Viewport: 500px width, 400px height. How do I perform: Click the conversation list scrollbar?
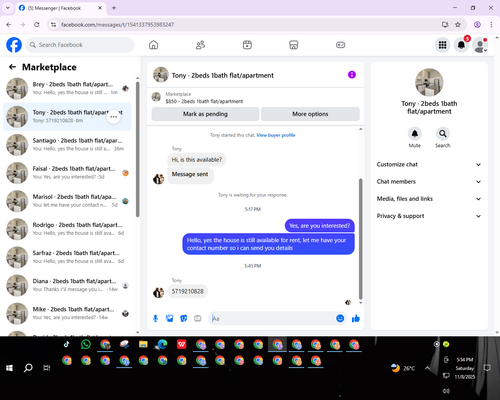click(137, 149)
